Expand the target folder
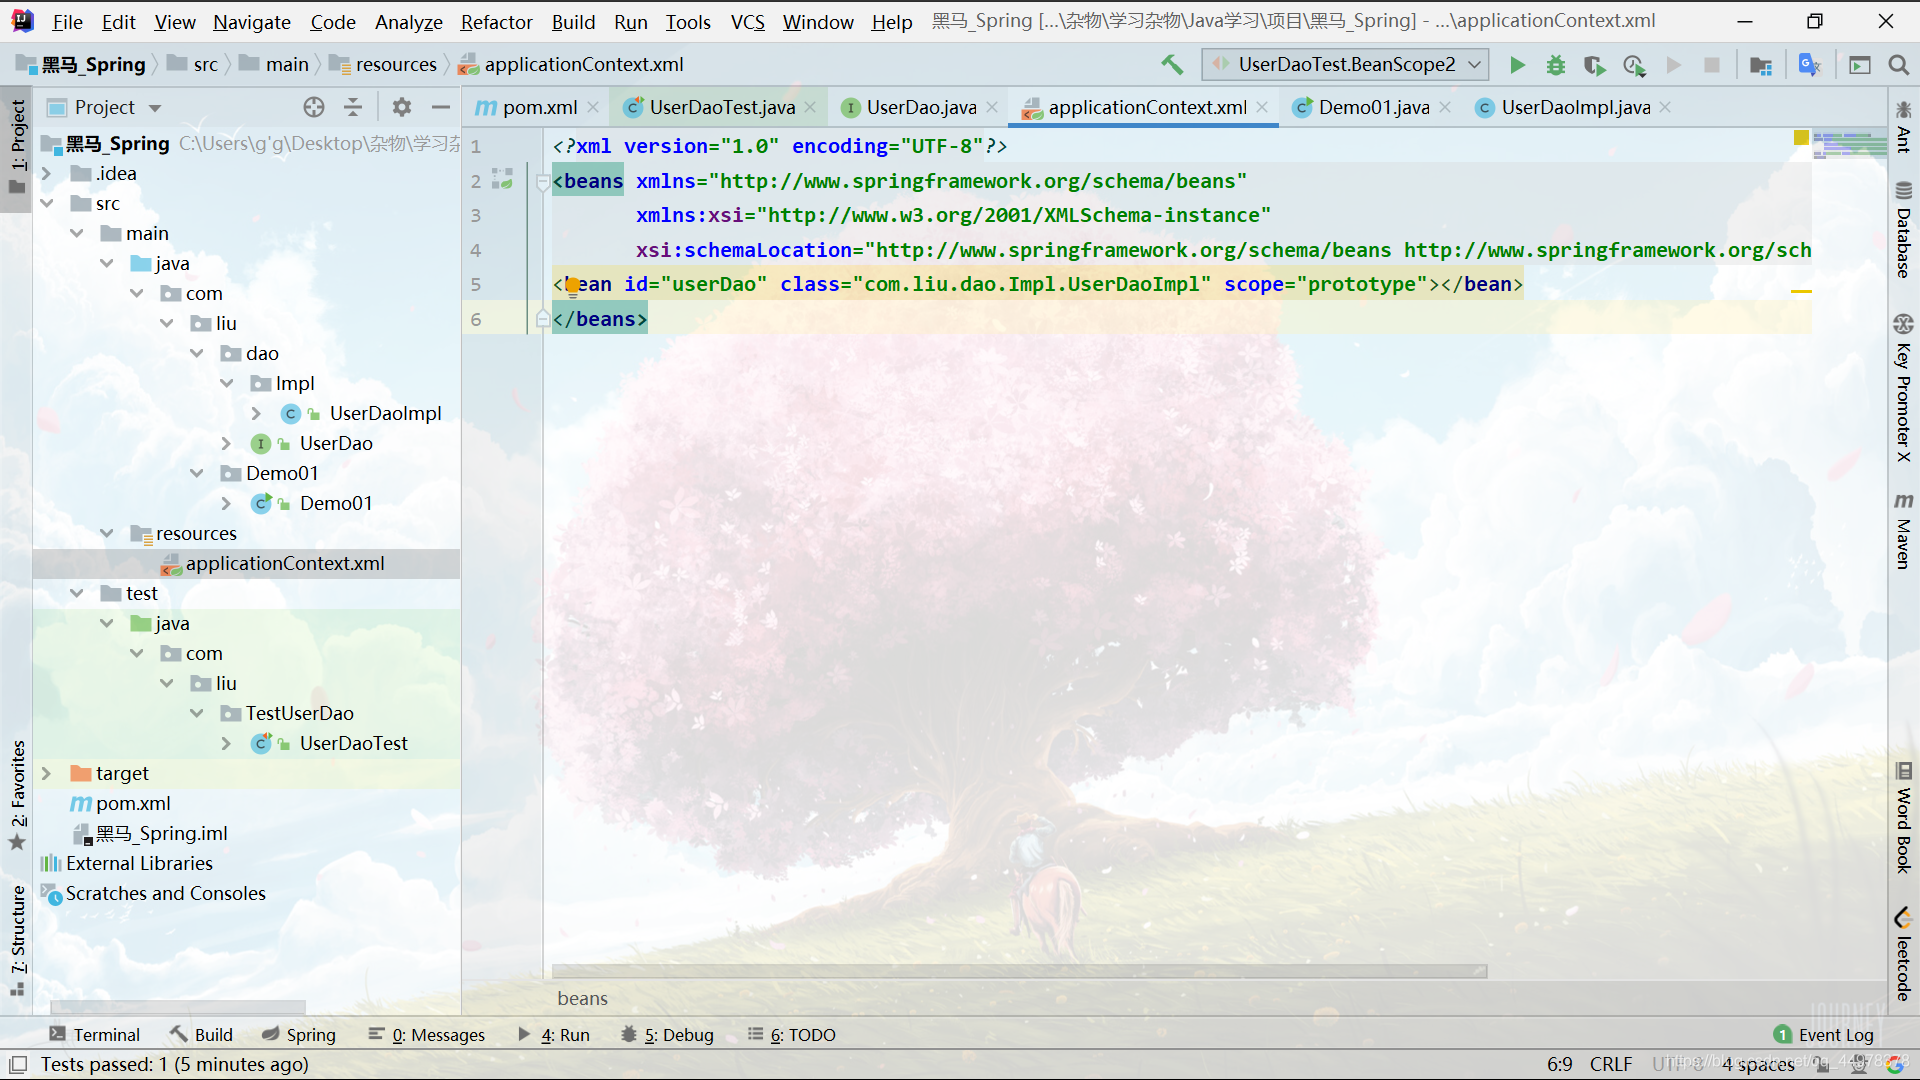The image size is (1920, 1080). pos(46,773)
